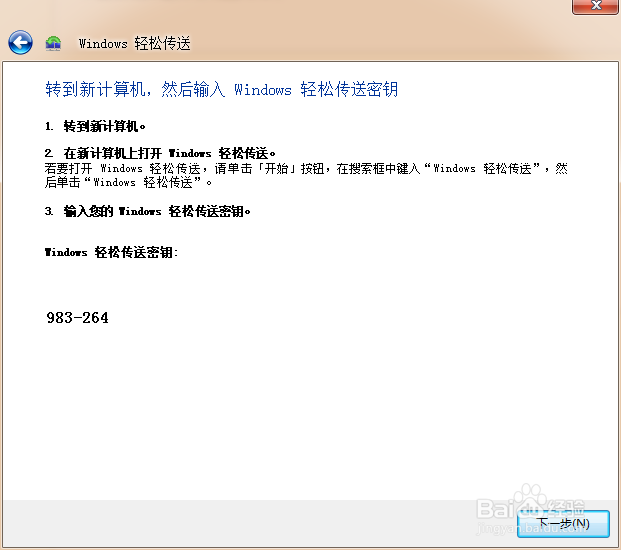The image size is (621, 550).
Task: Click the label Windows 轻松传送密钥:
Action: tap(111, 252)
